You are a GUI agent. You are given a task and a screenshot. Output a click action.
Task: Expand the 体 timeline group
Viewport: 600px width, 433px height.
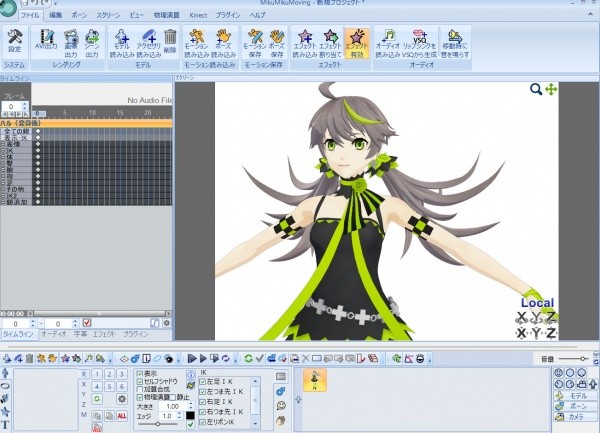[3, 157]
